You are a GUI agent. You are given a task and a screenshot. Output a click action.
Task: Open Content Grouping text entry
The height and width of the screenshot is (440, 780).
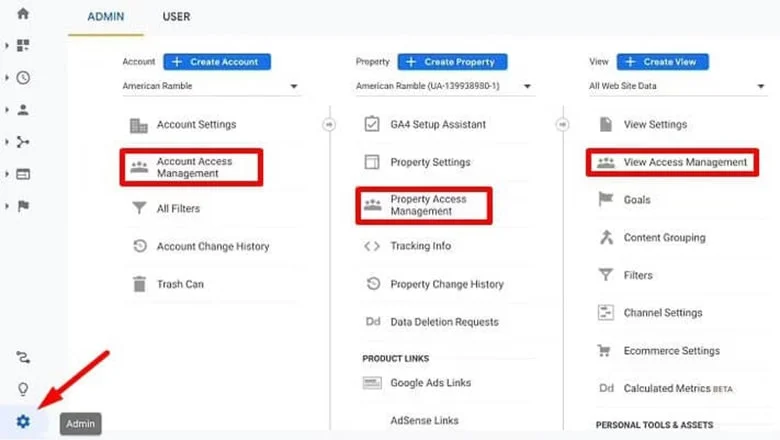pos(665,237)
